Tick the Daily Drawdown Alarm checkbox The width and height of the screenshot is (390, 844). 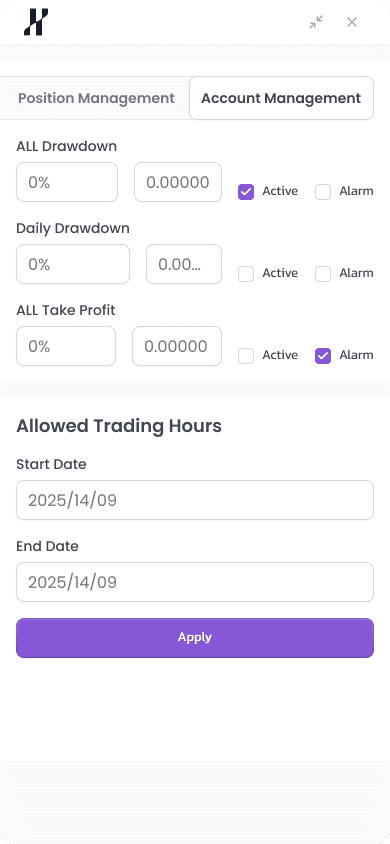[323, 274]
